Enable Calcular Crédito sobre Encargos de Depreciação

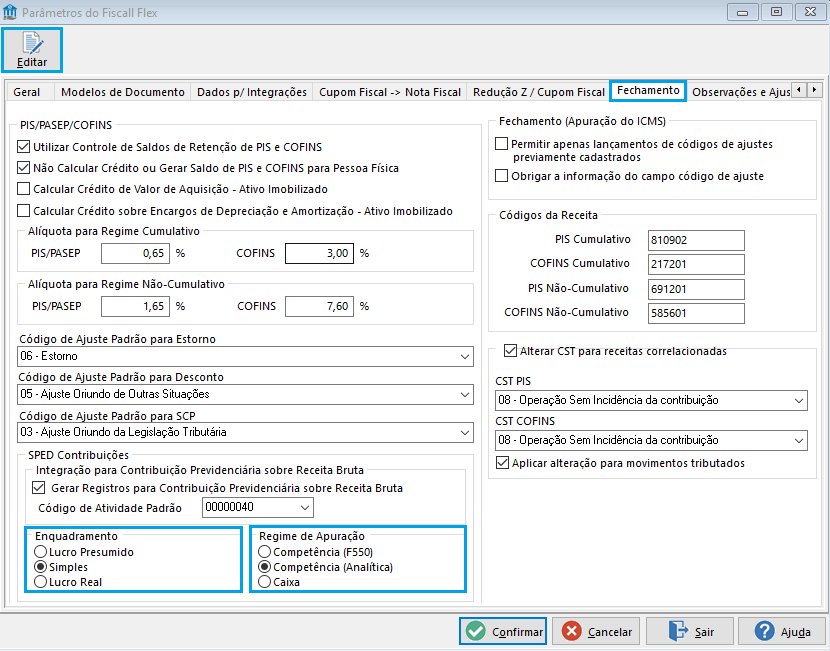[x=23, y=211]
